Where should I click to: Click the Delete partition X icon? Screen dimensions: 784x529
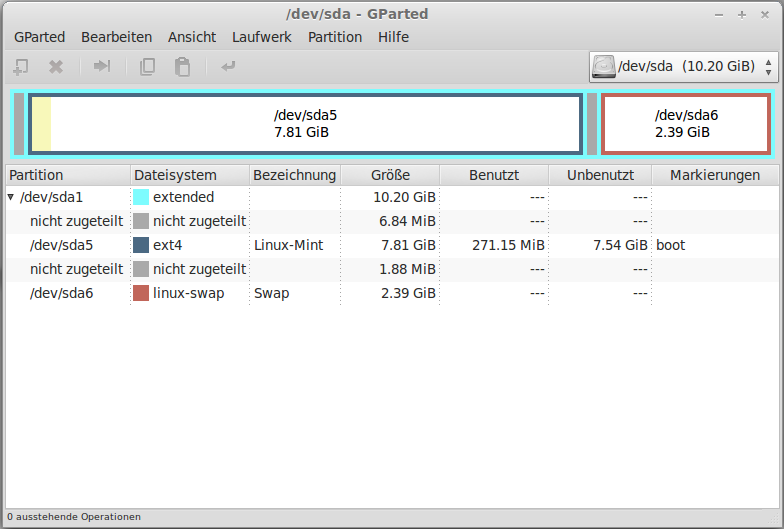pyautogui.click(x=56, y=67)
